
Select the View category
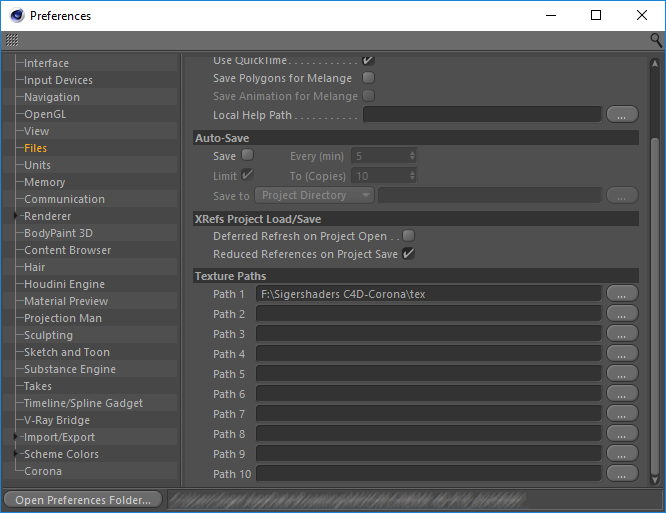[37, 131]
